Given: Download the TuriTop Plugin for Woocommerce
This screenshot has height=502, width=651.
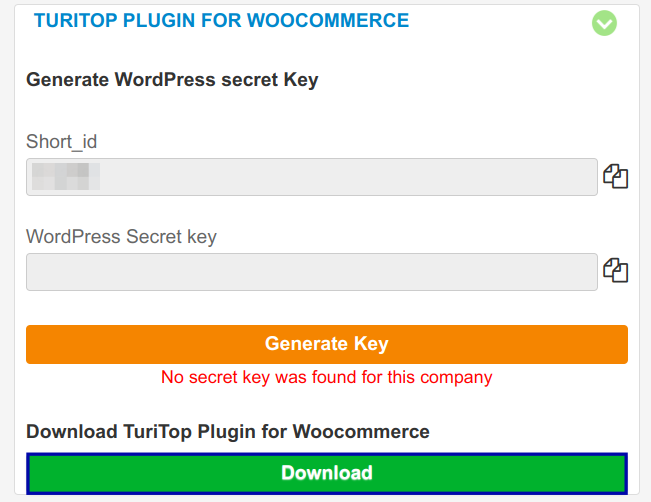Looking at the screenshot, I should click(x=327, y=473).
